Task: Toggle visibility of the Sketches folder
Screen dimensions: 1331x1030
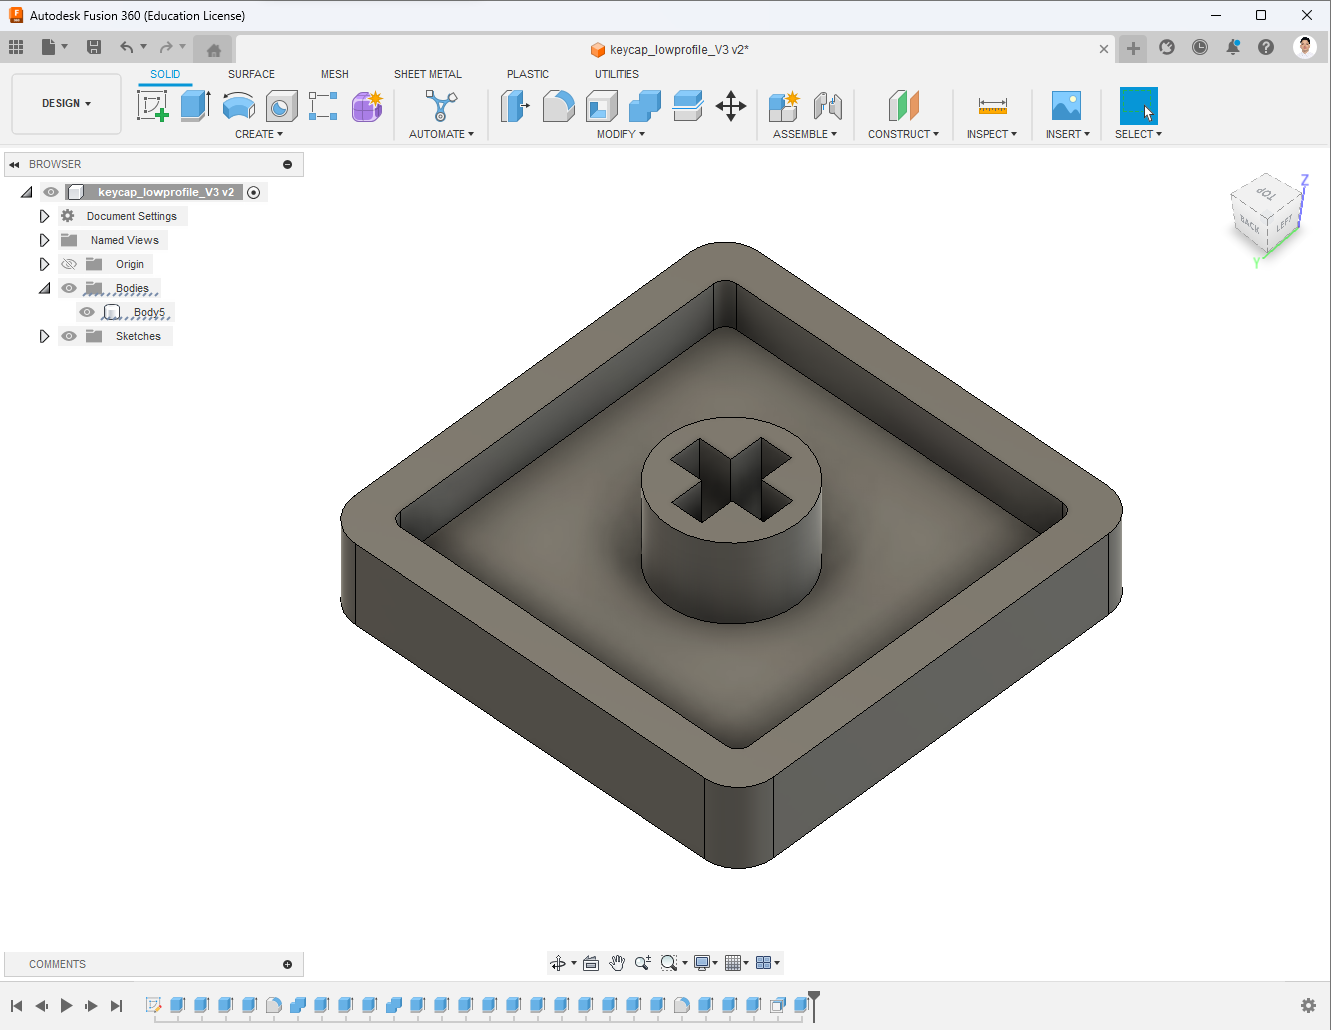Action: click(69, 336)
